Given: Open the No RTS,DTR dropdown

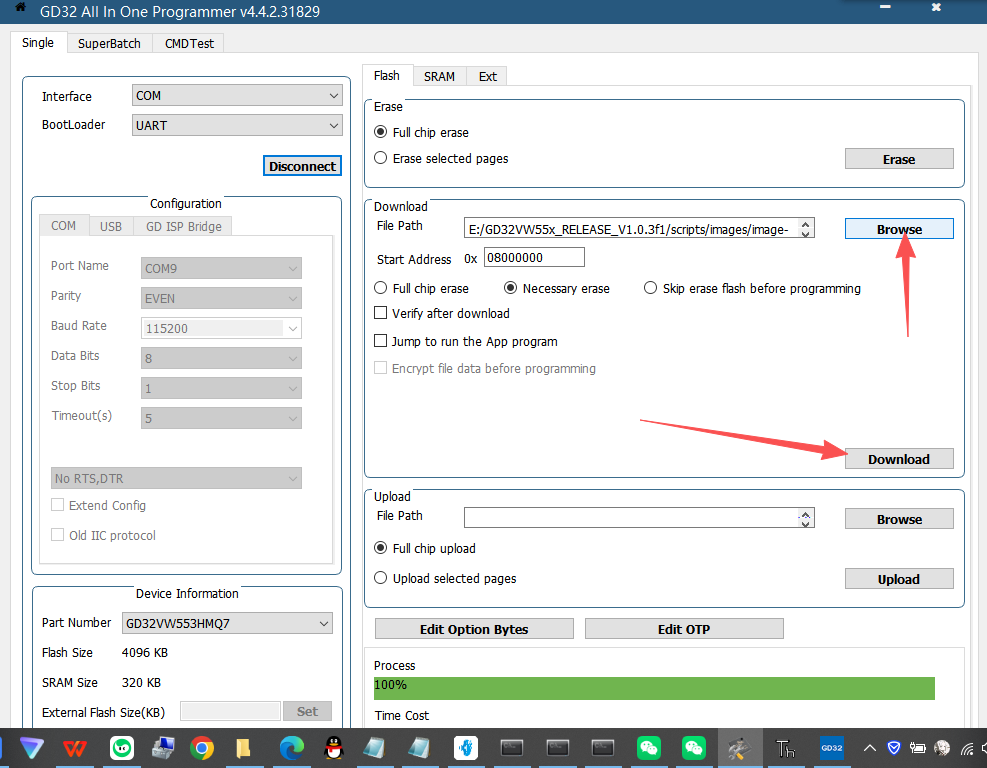Looking at the screenshot, I should click(176, 478).
